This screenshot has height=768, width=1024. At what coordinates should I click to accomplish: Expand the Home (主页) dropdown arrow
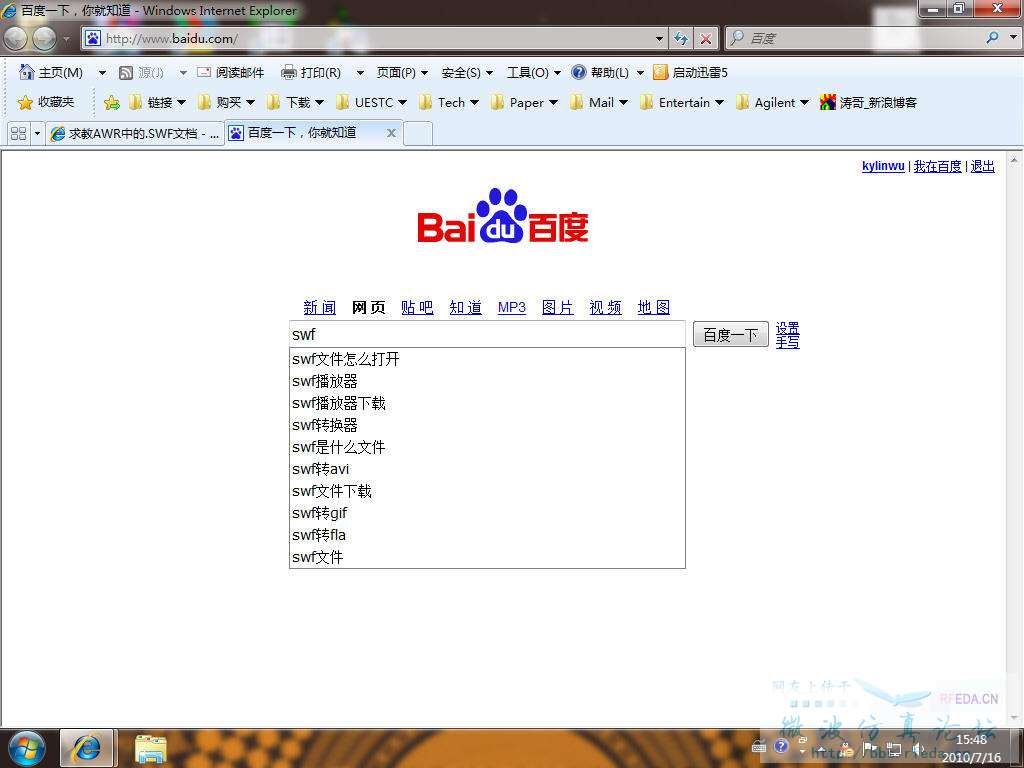click(x=102, y=72)
